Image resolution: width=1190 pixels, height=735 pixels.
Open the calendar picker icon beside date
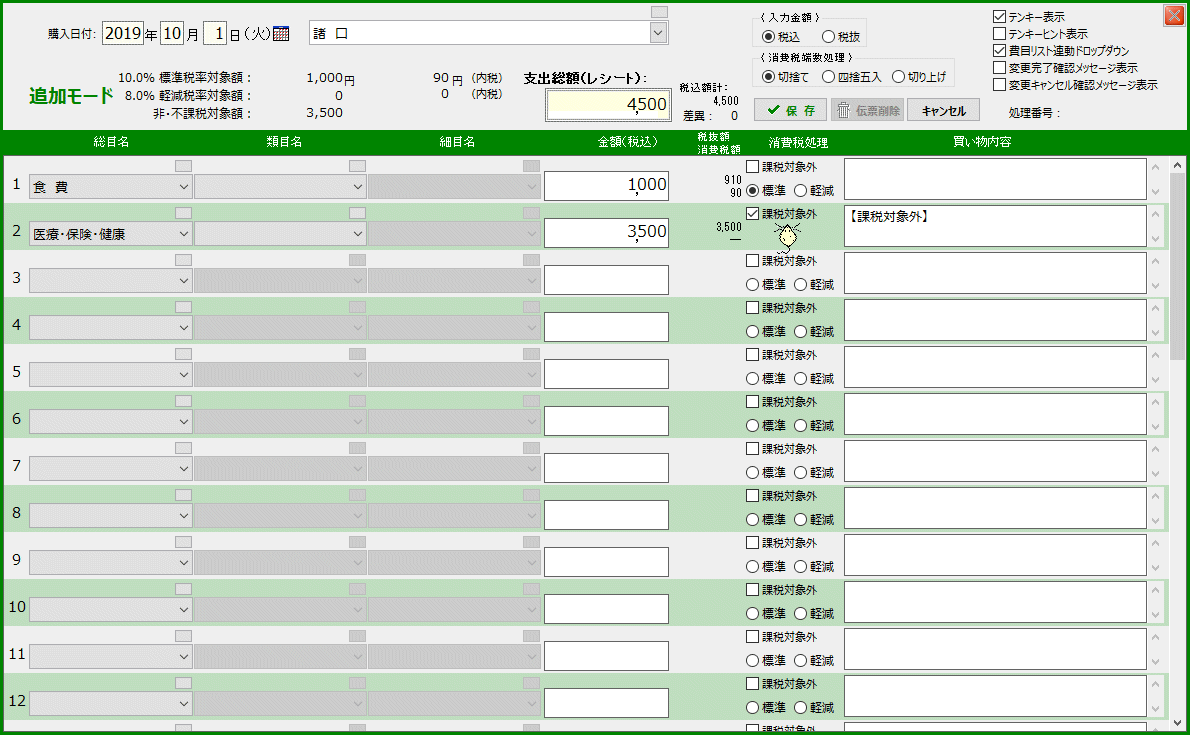tap(281, 33)
